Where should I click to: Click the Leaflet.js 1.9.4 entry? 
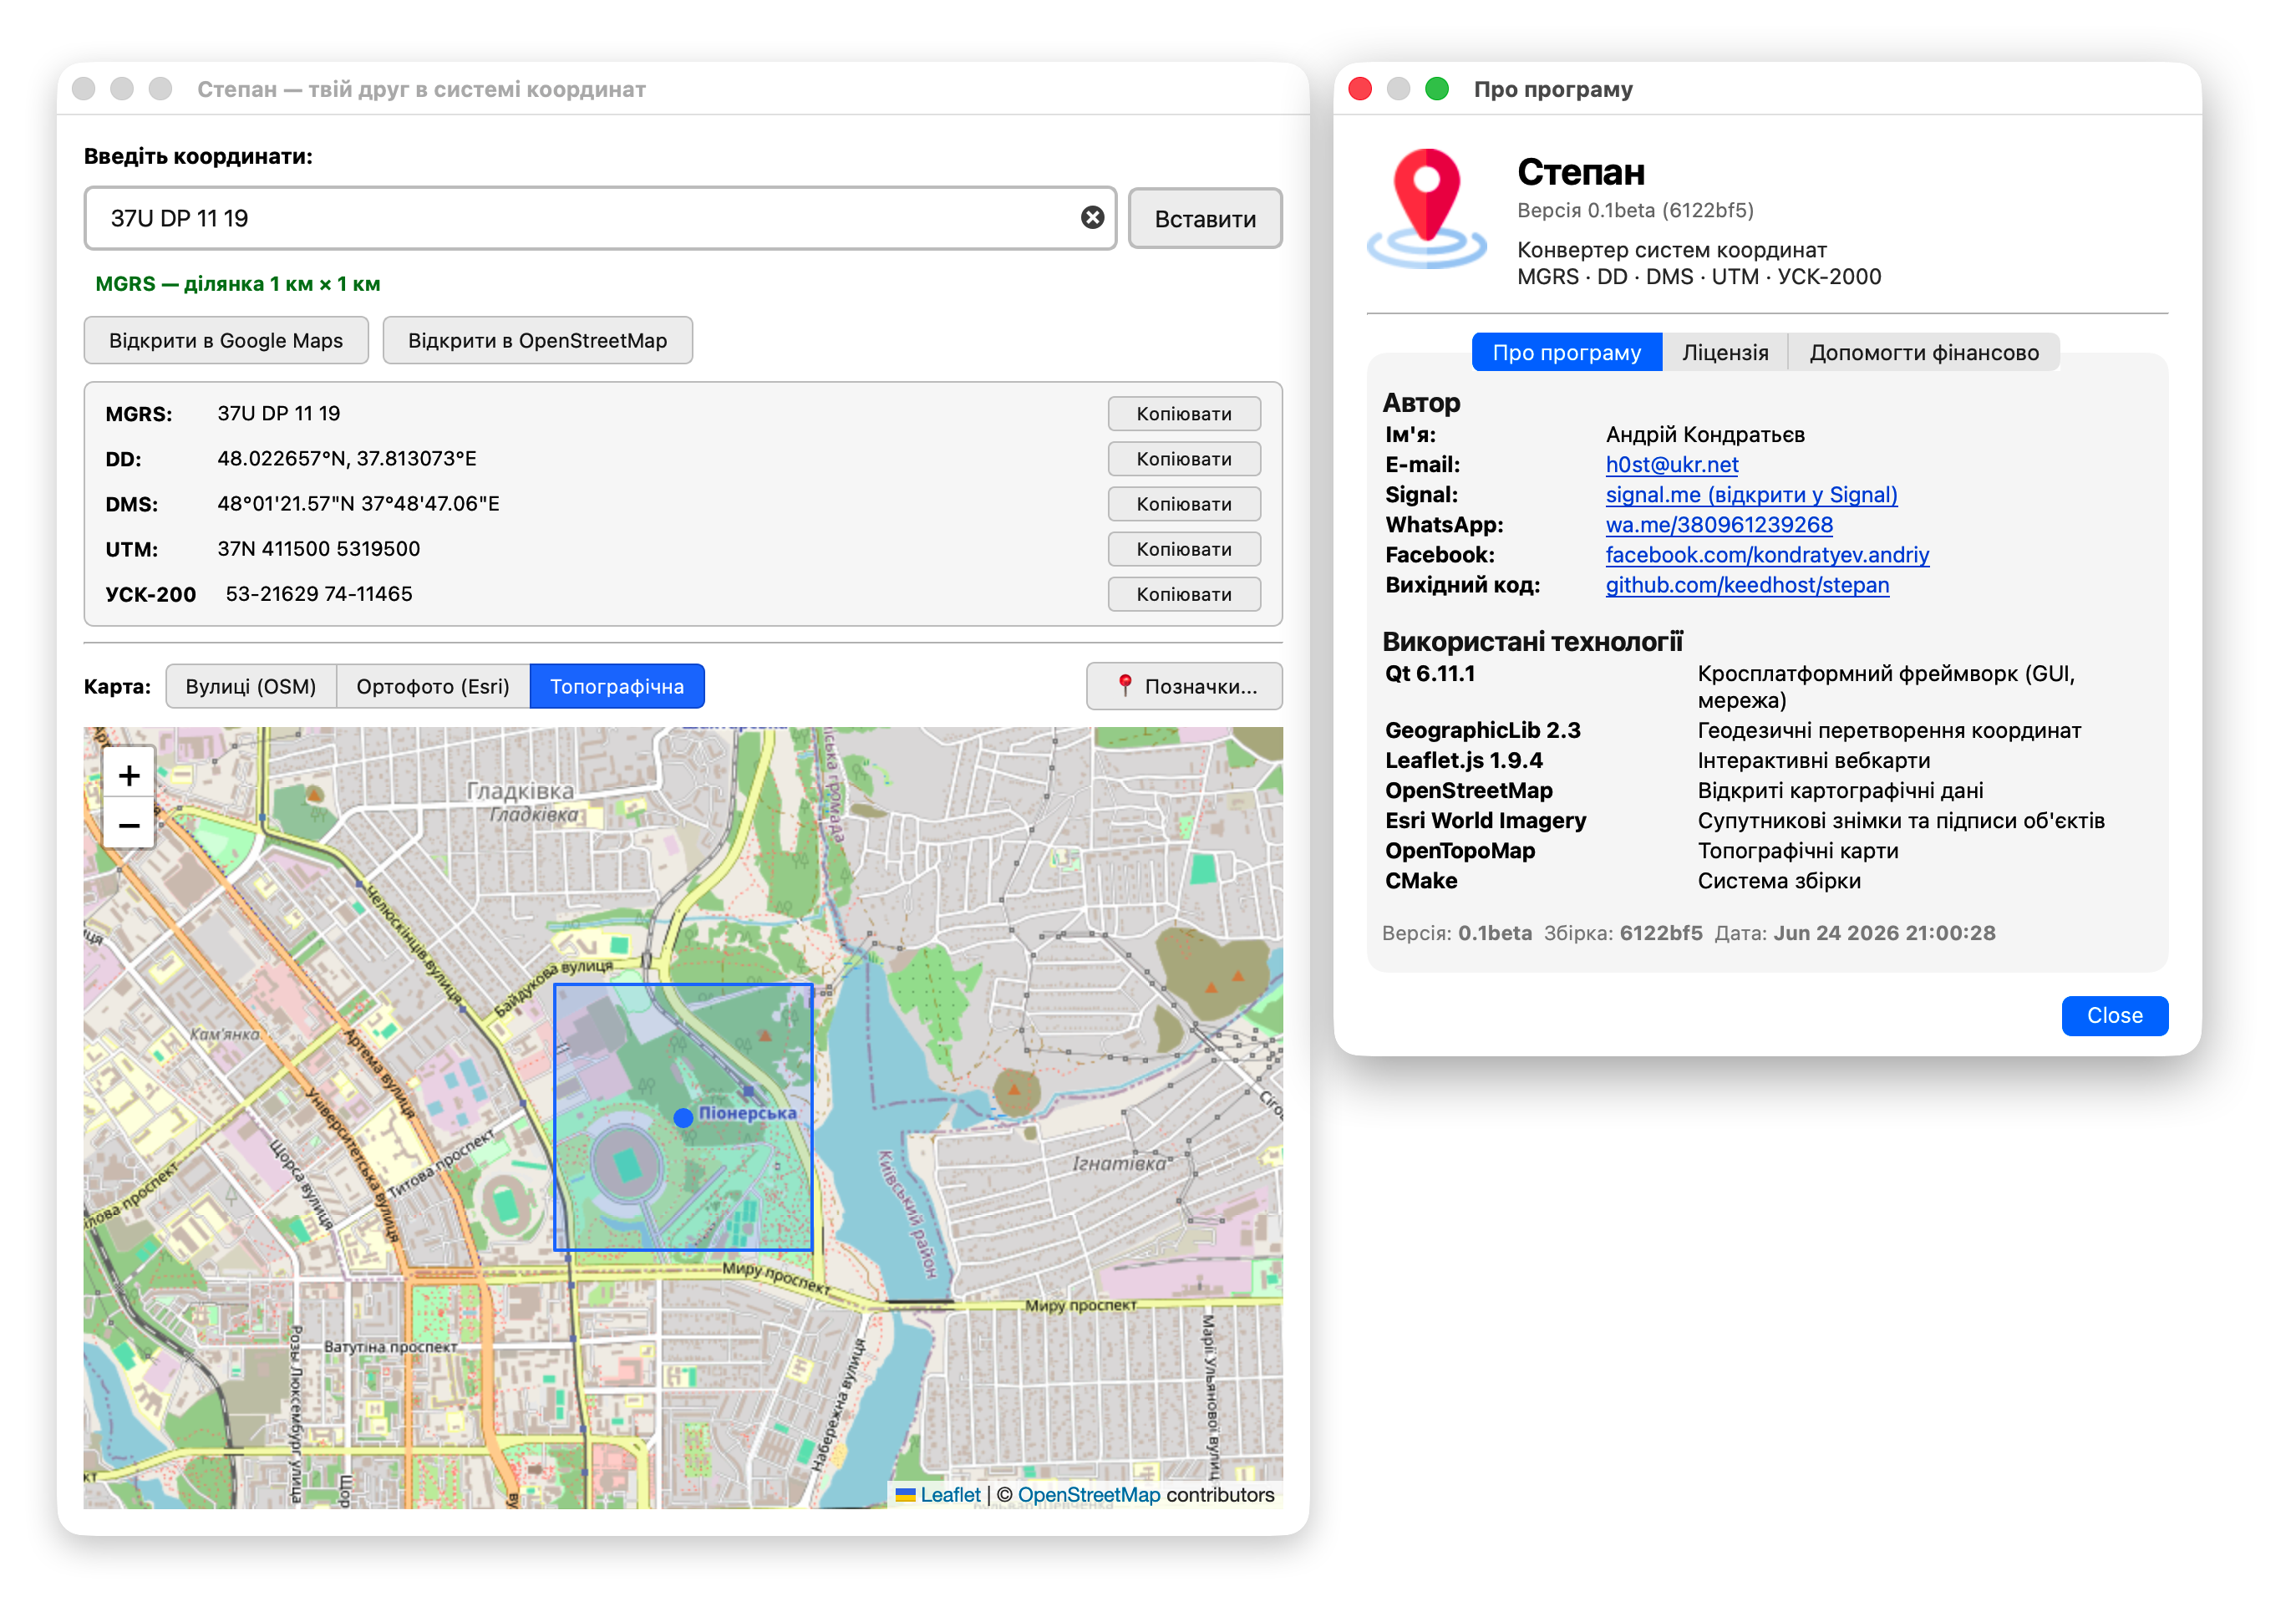point(1463,760)
